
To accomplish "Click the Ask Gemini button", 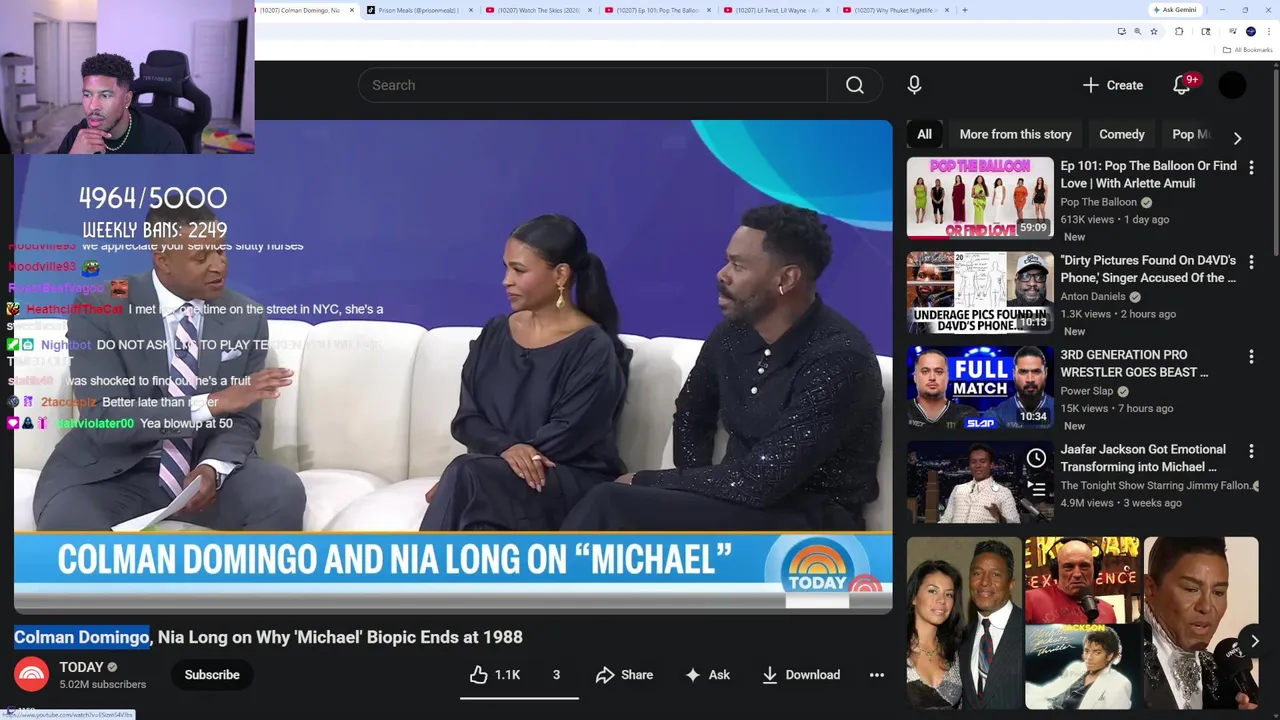I will click(x=1174, y=10).
